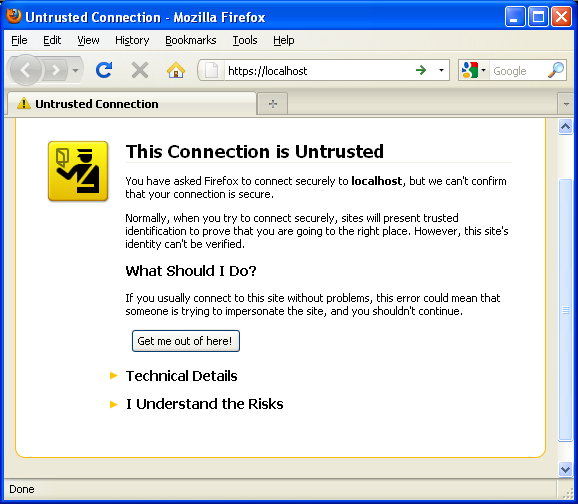
Task: Click the 'What Should I Do?' heading
Action: pos(191,271)
